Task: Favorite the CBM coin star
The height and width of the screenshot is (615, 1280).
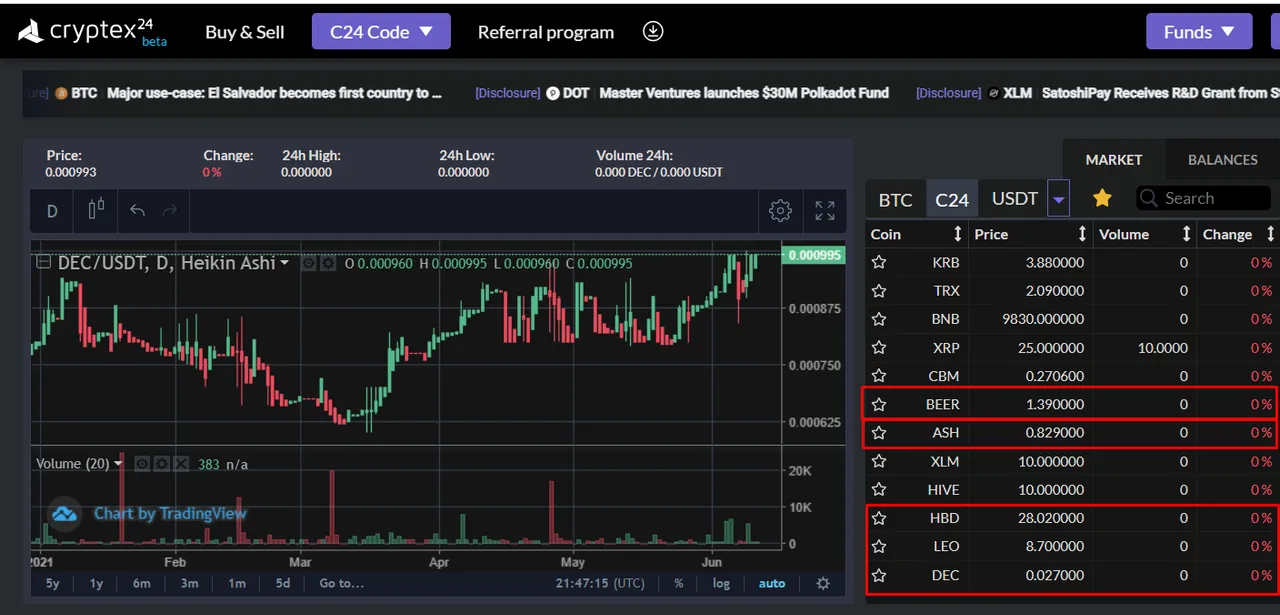Action: (x=879, y=376)
